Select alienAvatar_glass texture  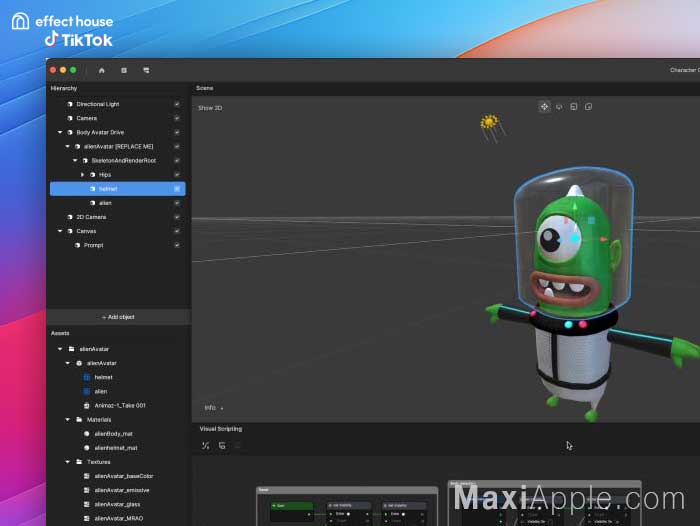pos(117,504)
